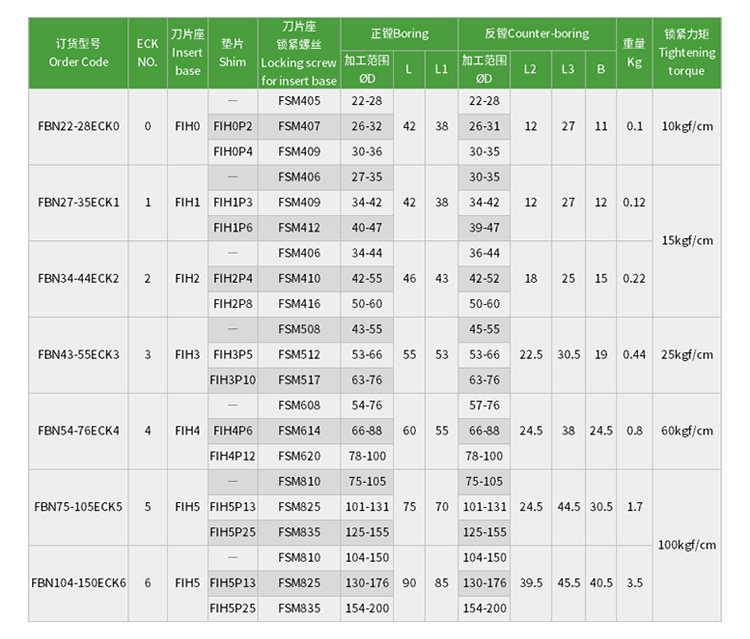
Task: Click the 57-76 counter-boring range cell
Action: click(x=484, y=406)
